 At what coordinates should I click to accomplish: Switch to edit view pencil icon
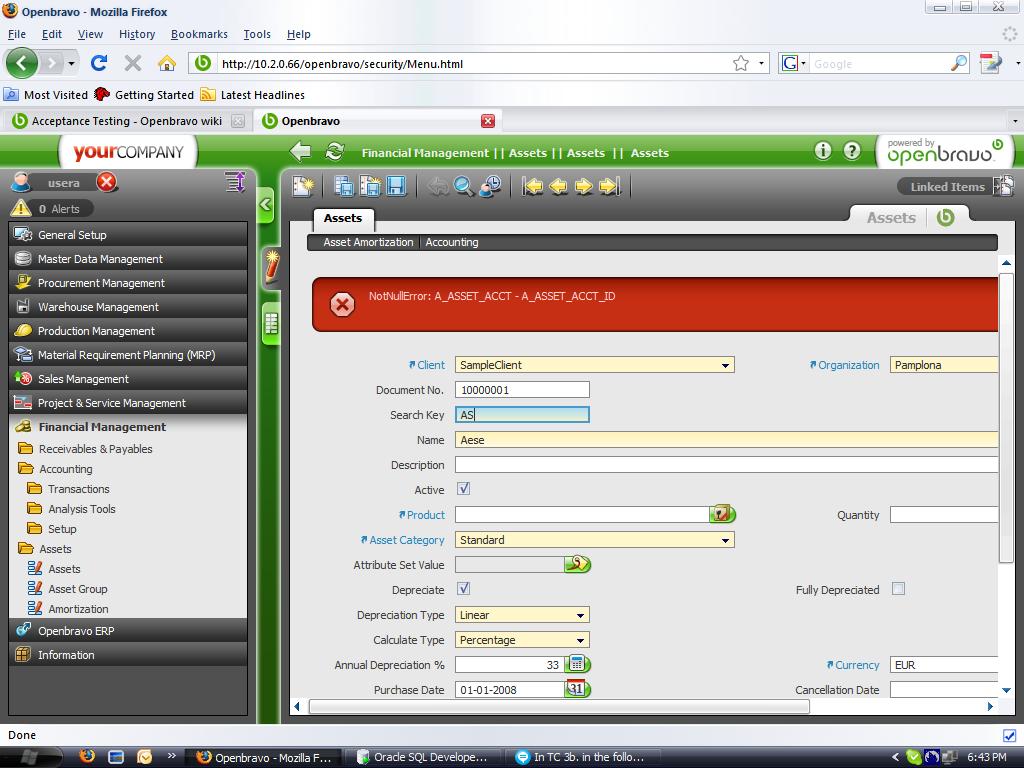pyautogui.click(x=271, y=266)
